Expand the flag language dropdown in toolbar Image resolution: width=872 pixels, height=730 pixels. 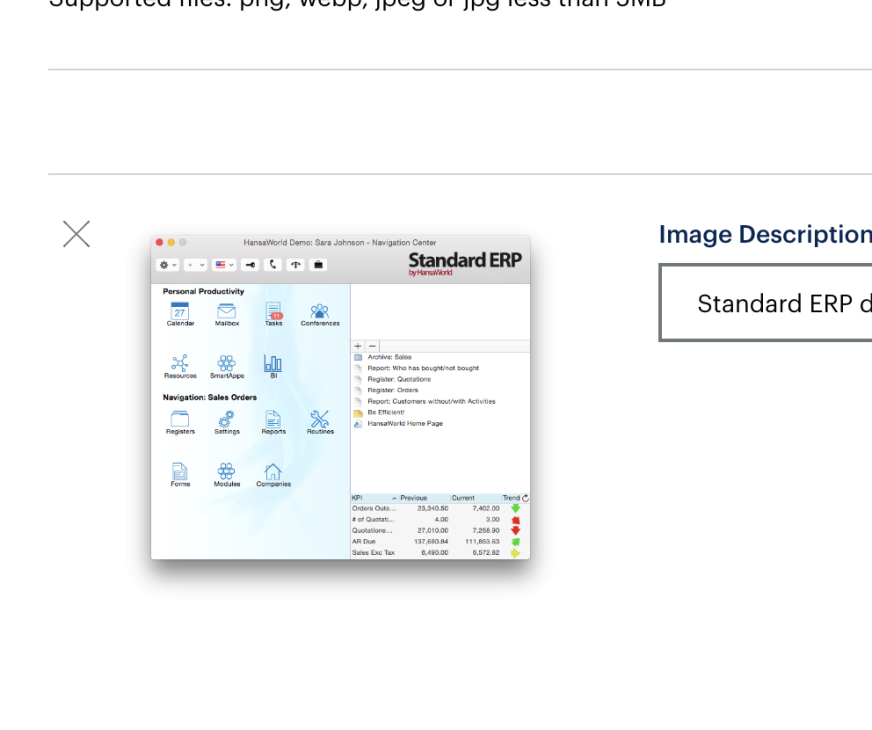click(x=224, y=265)
